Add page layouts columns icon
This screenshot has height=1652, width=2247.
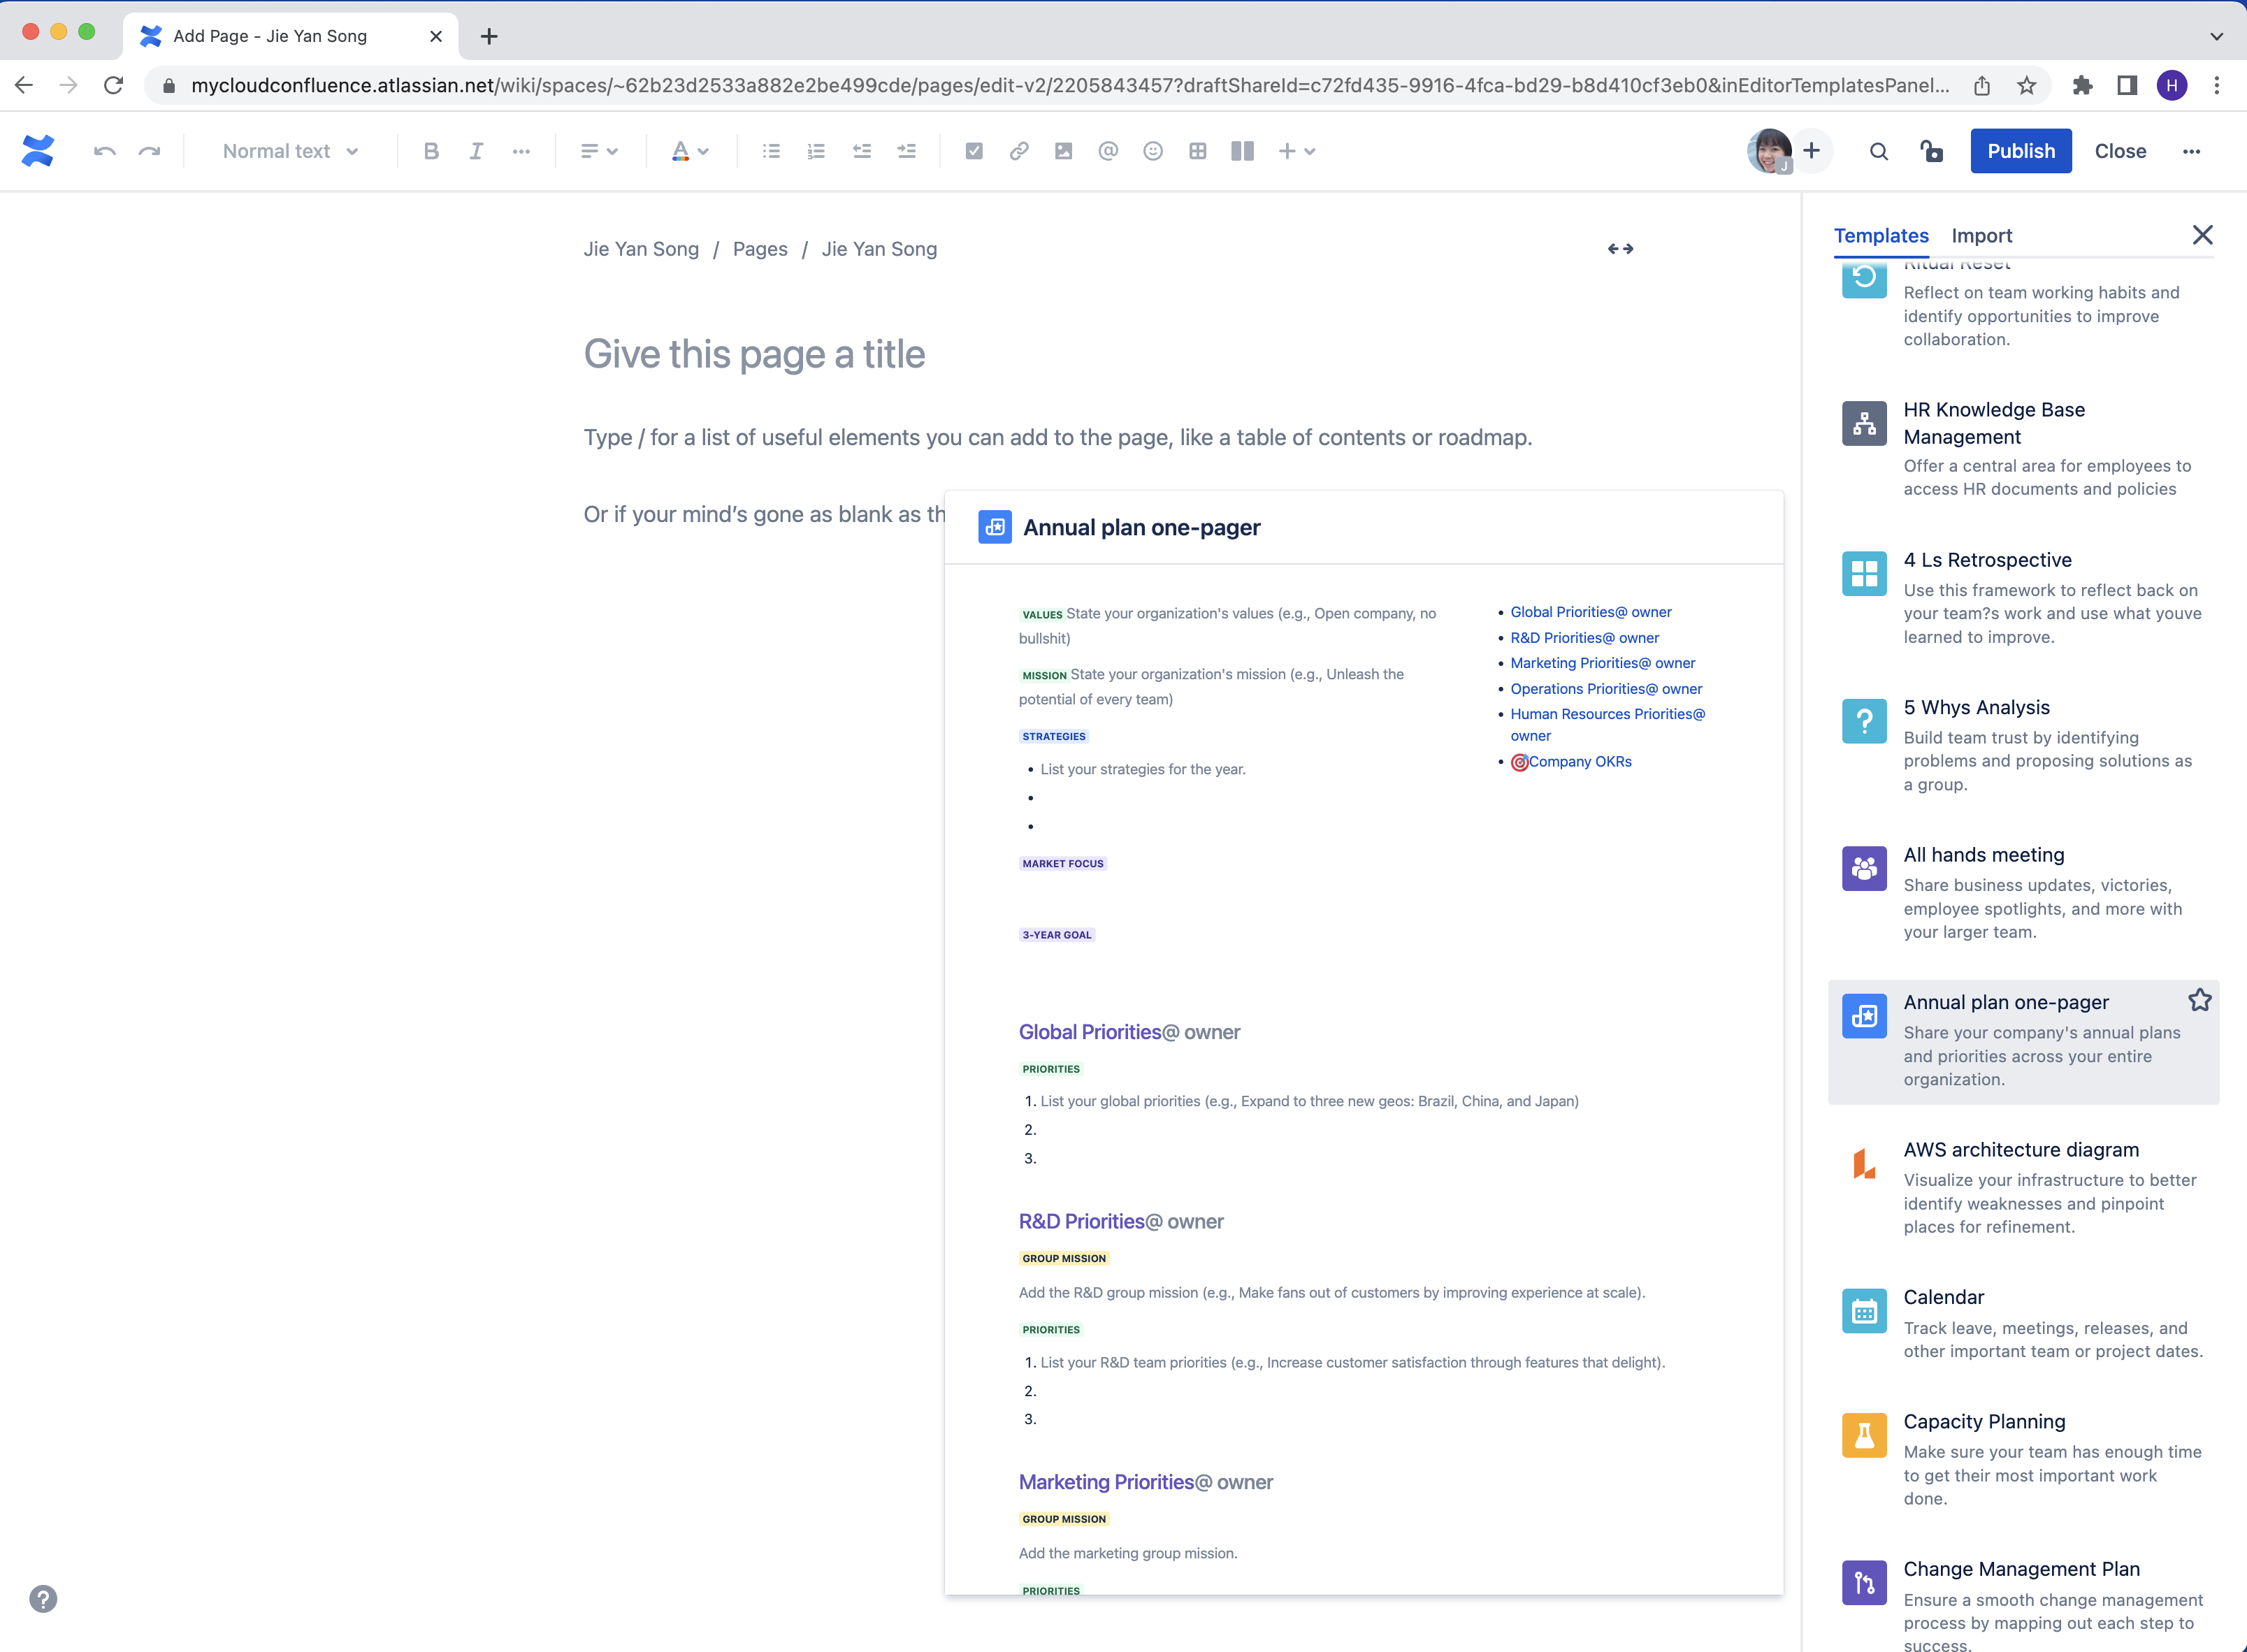pos(1242,151)
